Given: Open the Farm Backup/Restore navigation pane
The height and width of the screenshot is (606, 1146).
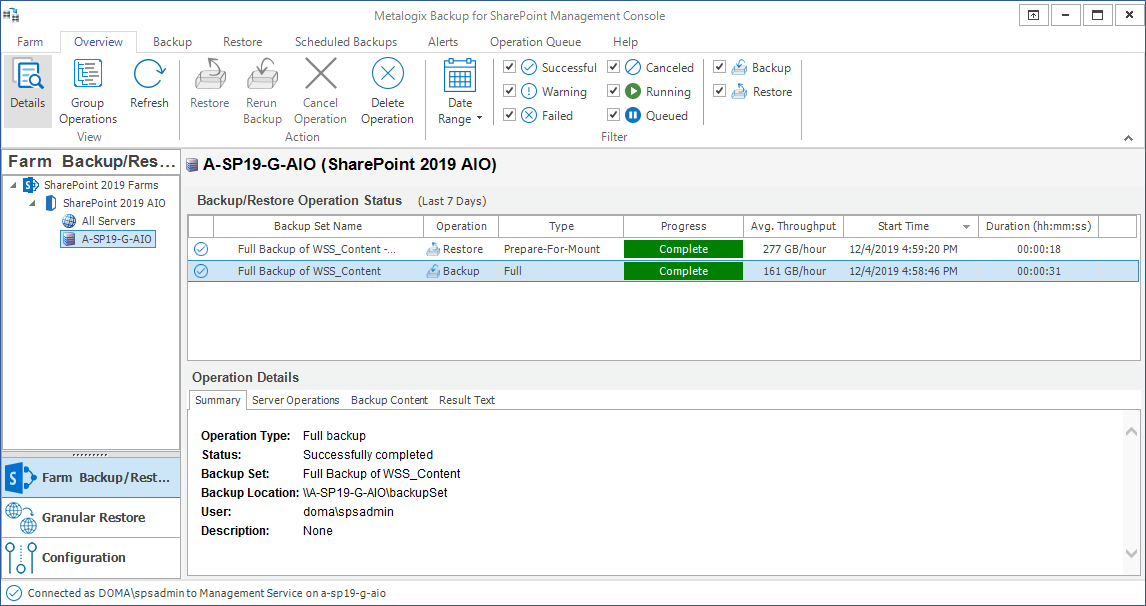Looking at the screenshot, I should 91,477.
